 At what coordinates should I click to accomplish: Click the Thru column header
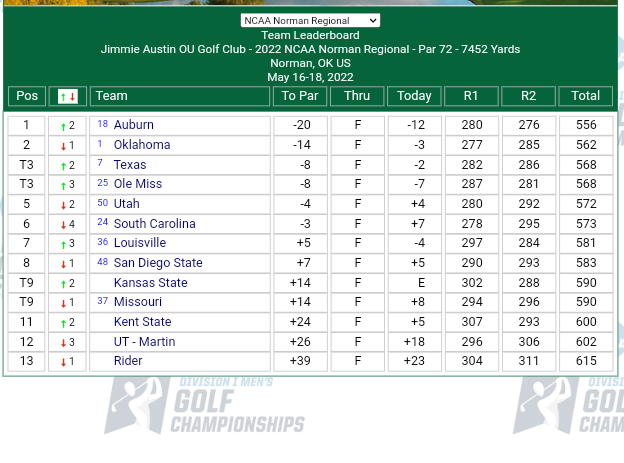point(357,96)
